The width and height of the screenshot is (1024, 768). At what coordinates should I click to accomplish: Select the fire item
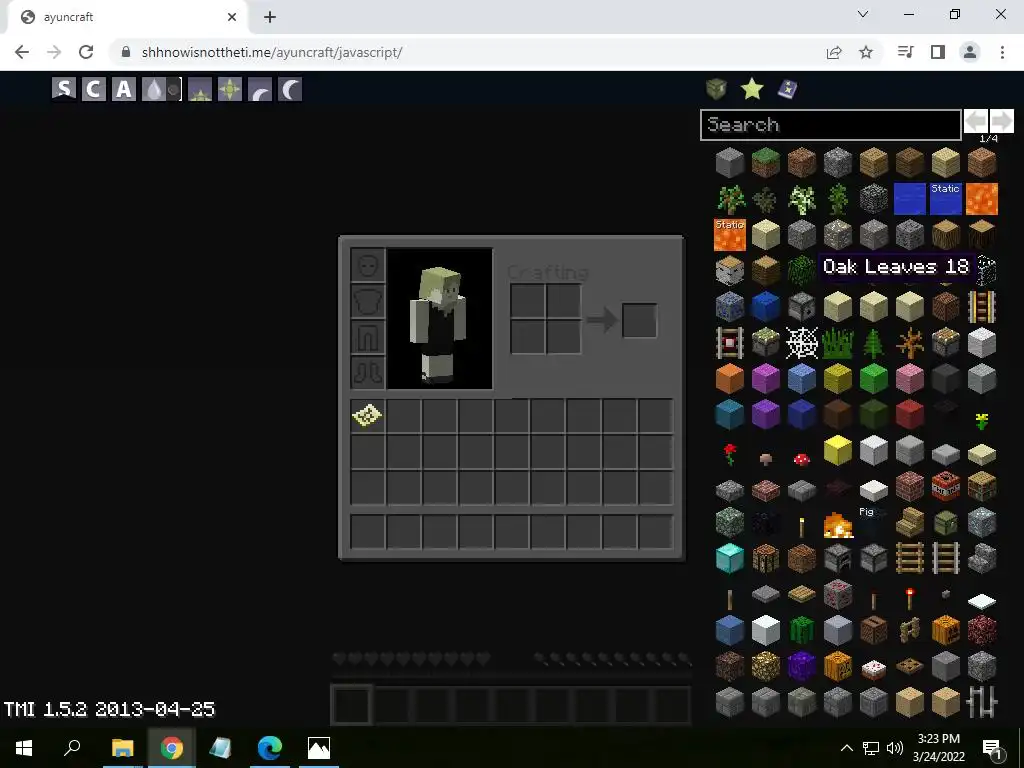coord(837,524)
